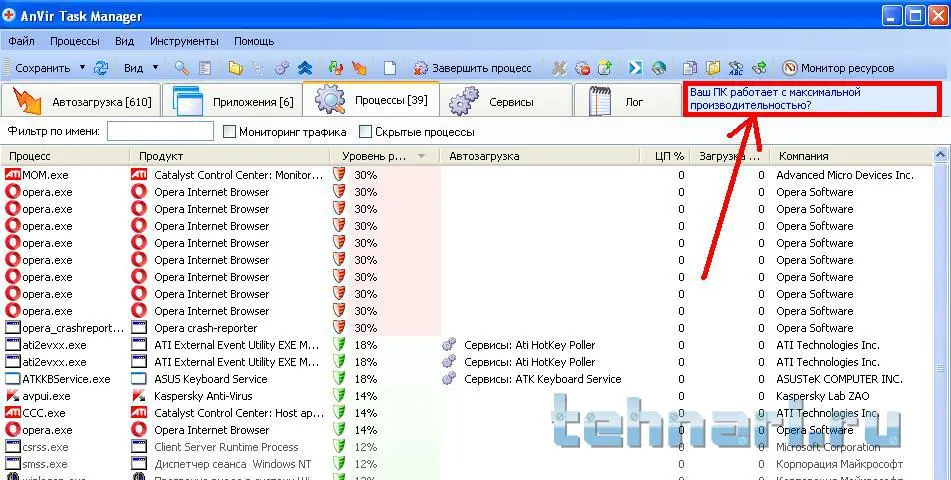Click the Завершить процесс button
Image resolution: width=951 pixels, height=480 pixels.
(x=472, y=68)
